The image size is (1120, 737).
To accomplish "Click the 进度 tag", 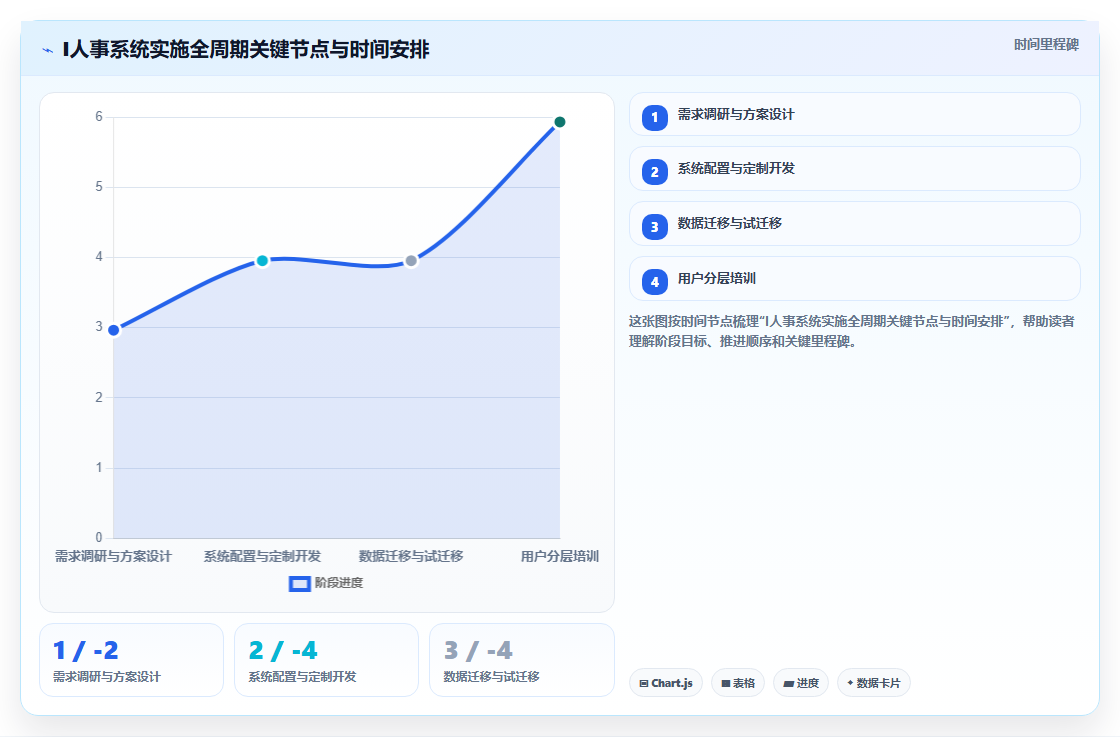I will pos(801,683).
